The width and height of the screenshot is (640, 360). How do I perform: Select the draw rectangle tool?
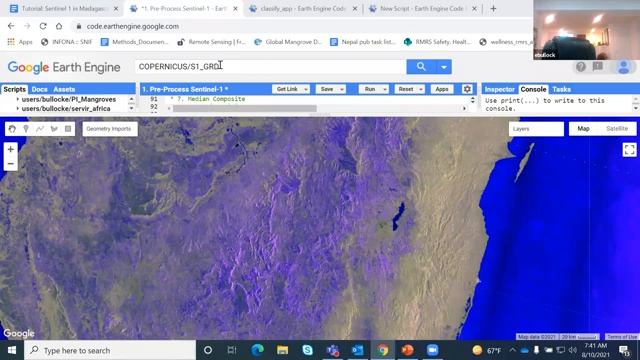pyautogui.click(x=68, y=129)
